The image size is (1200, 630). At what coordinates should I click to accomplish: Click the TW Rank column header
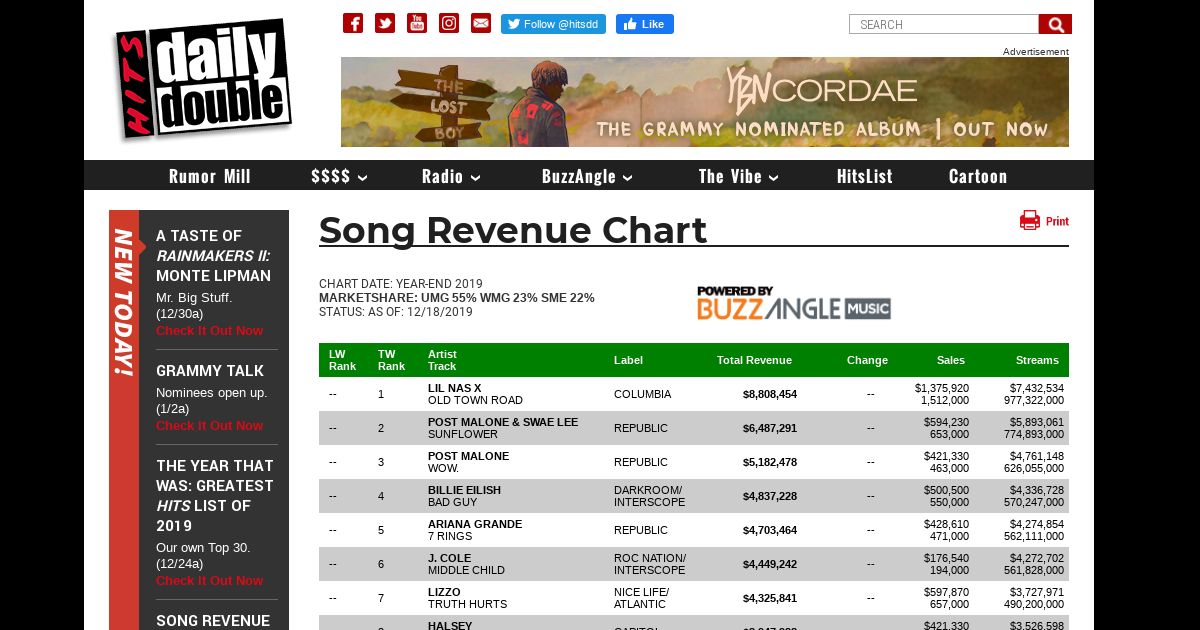[391, 360]
